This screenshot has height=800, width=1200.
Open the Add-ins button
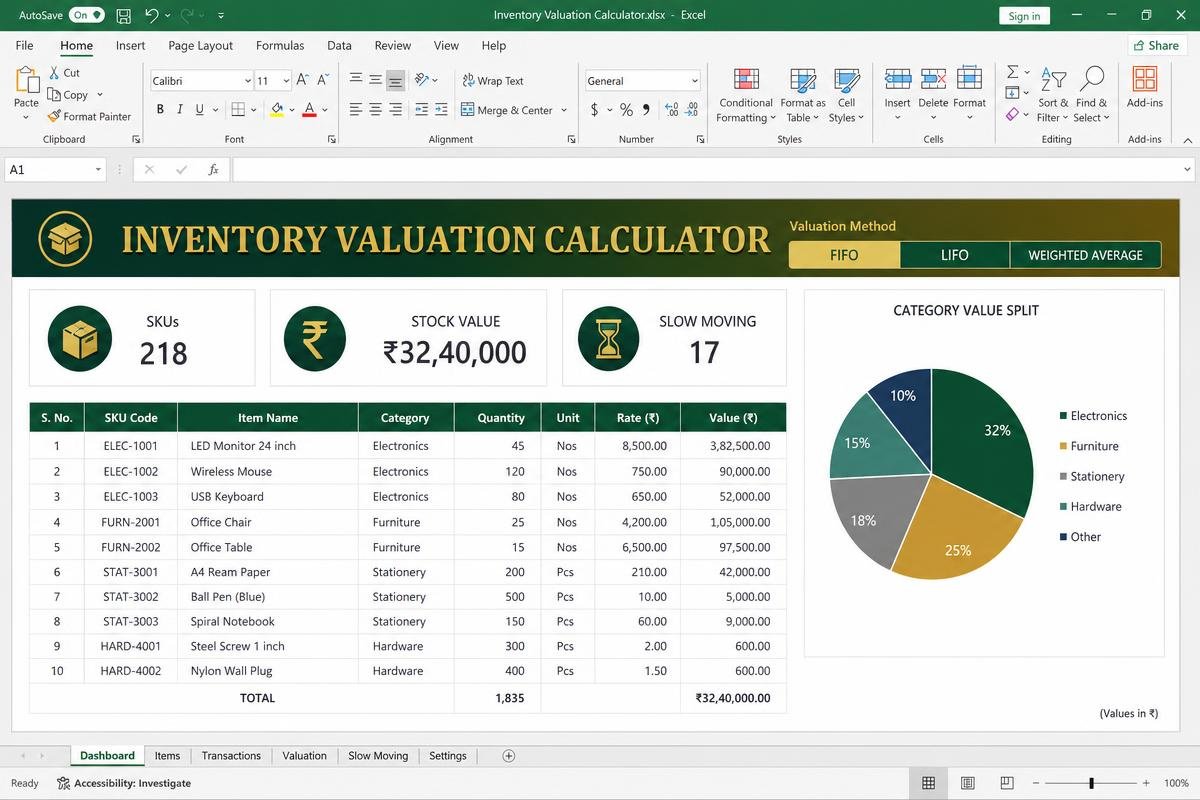(x=1145, y=87)
